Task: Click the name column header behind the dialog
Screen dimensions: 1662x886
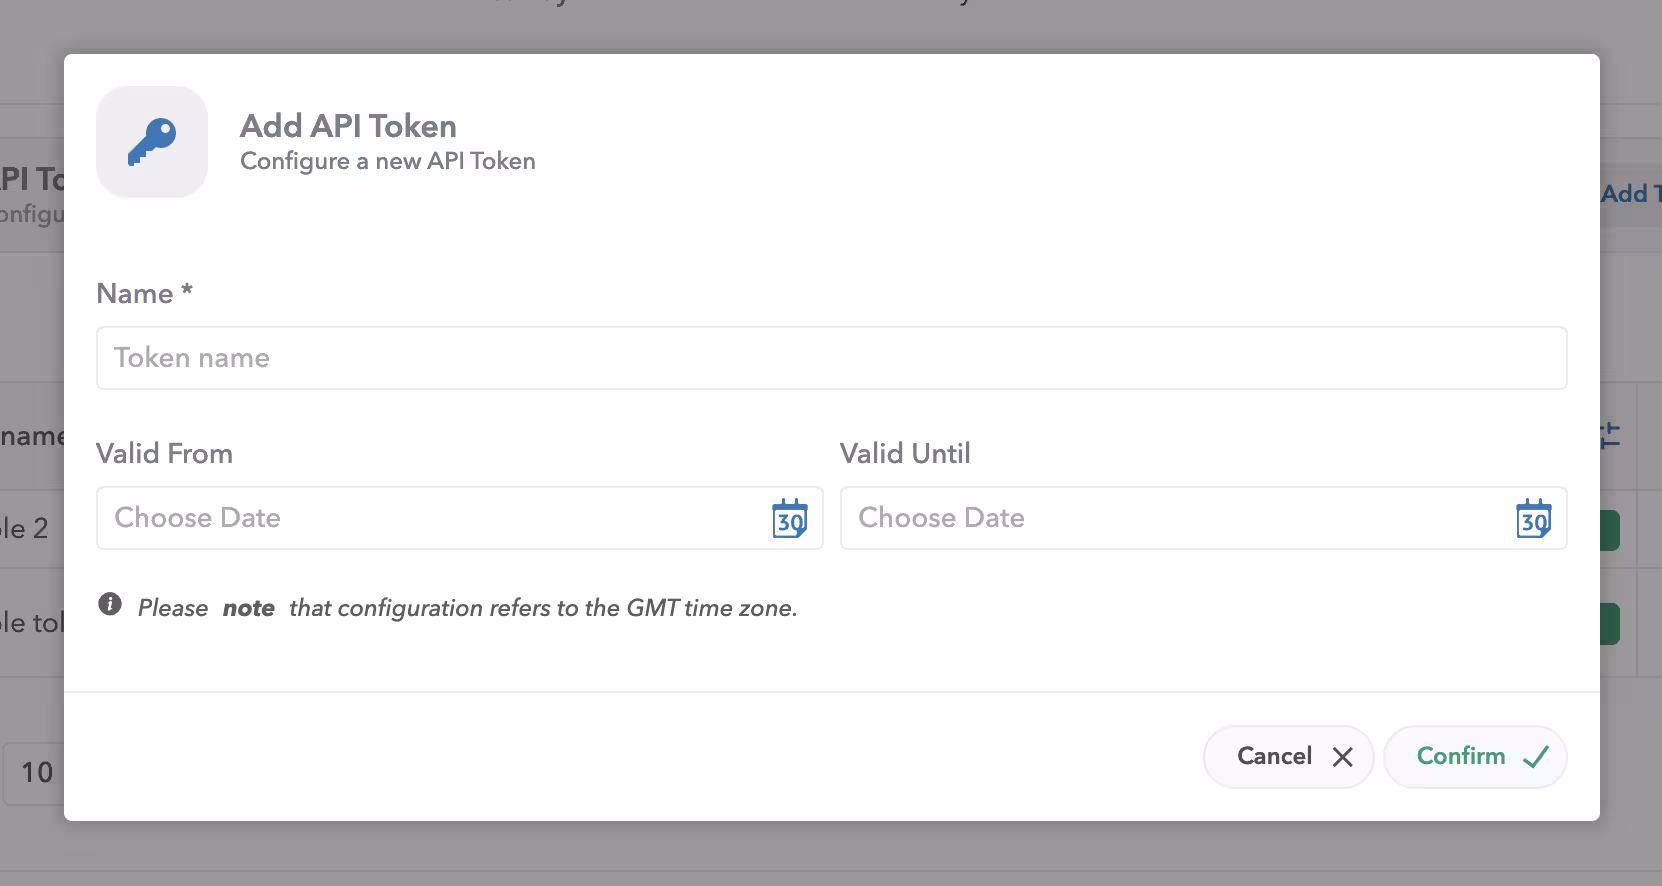Action: [x=32, y=436]
